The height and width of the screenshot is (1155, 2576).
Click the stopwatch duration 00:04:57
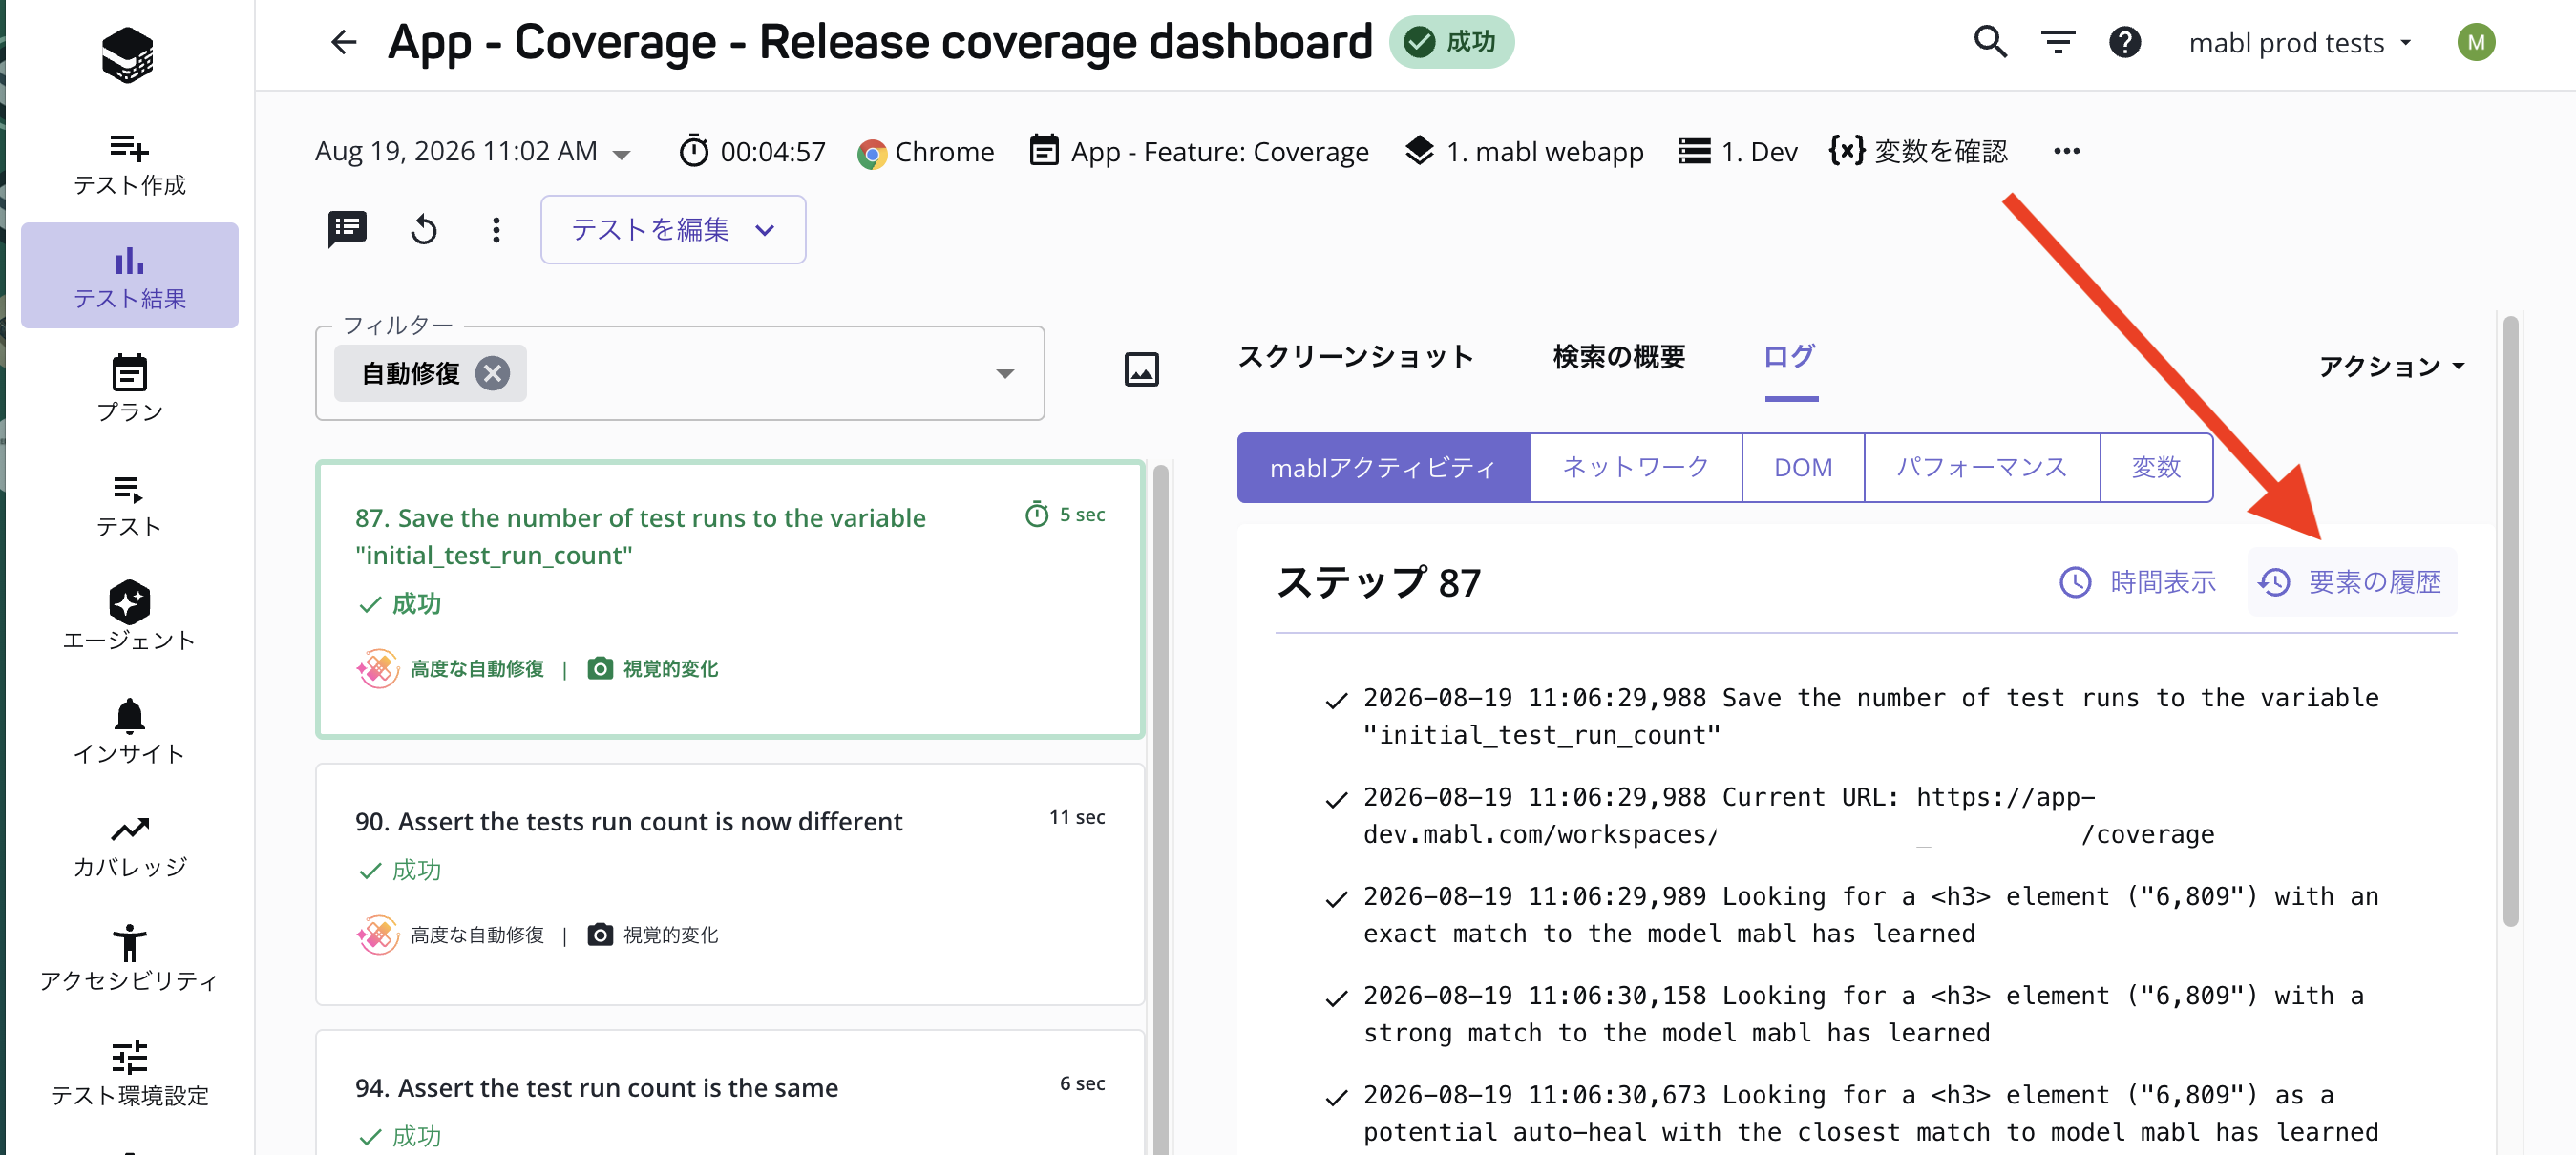tap(753, 151)
